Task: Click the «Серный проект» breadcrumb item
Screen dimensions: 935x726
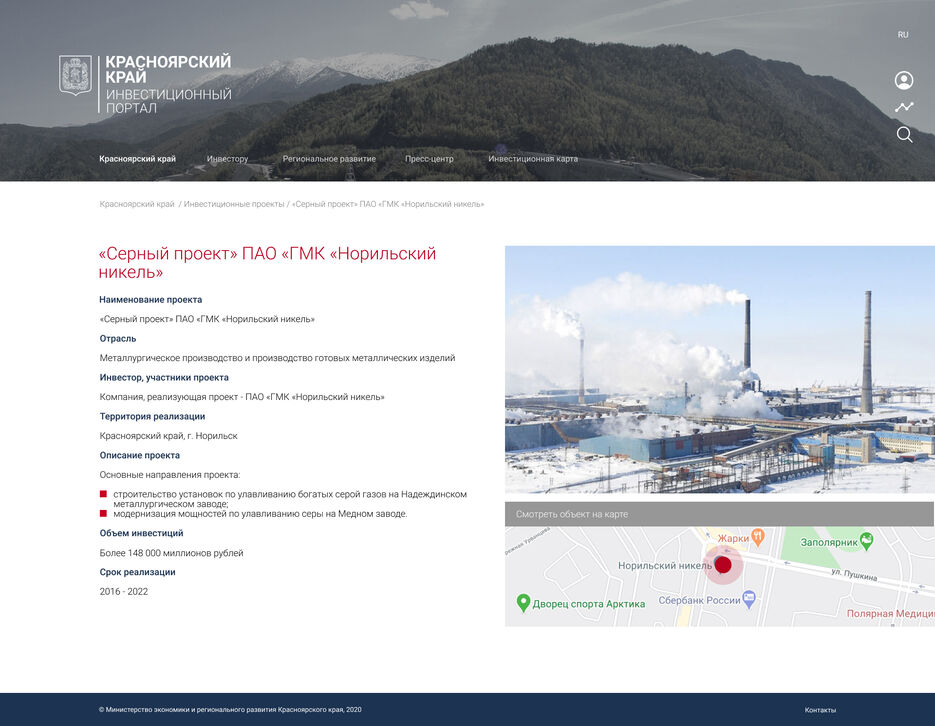Action: tap(388, 204)
